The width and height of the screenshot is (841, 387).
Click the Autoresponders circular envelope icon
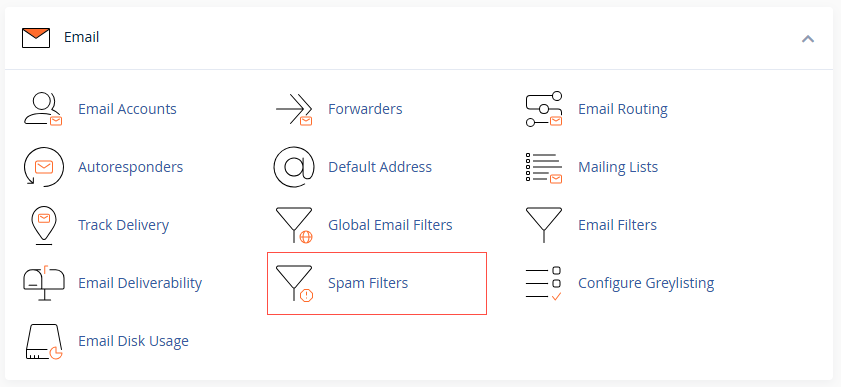coord(43,167)
